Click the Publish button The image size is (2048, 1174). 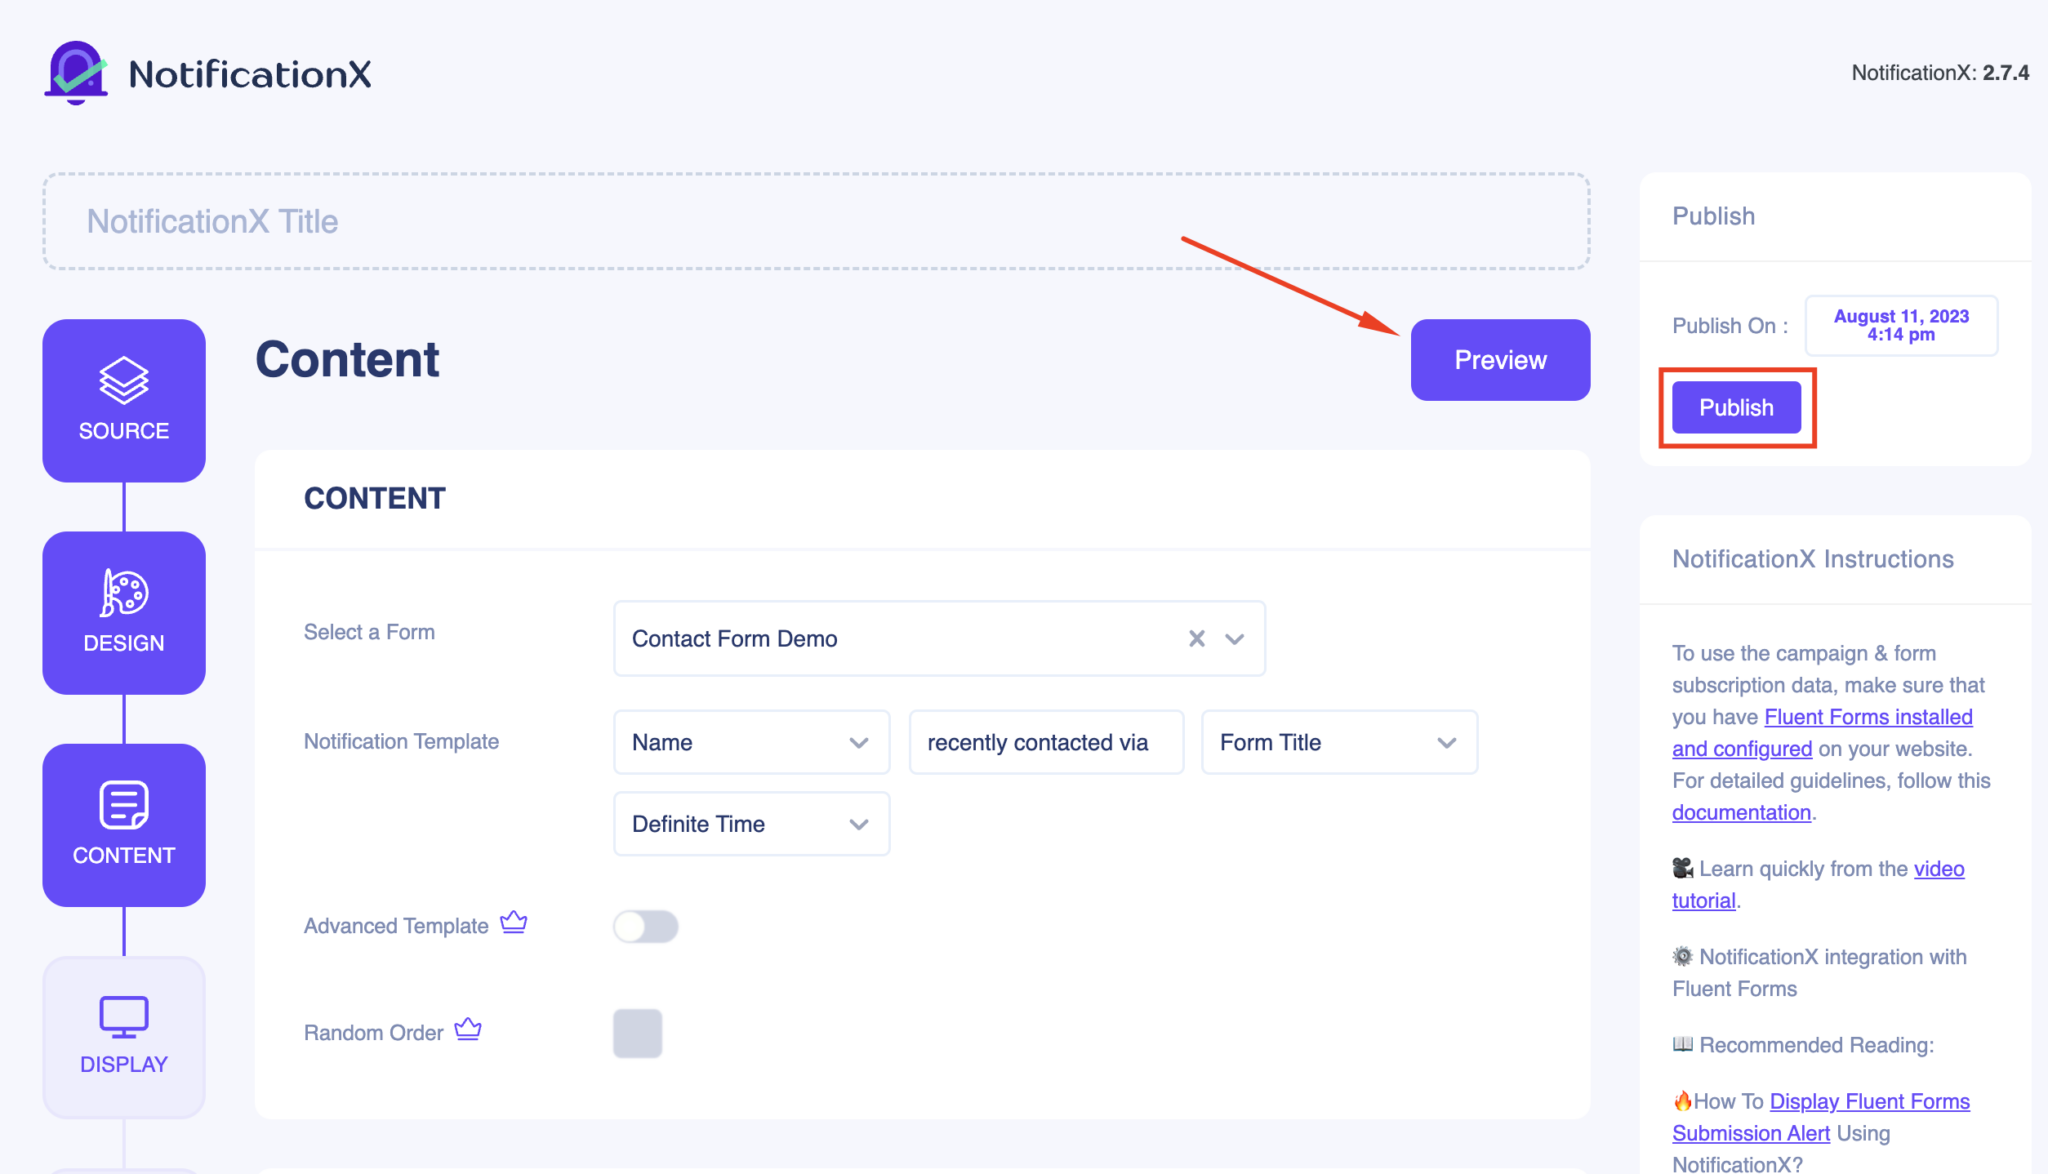(1735, 407)
